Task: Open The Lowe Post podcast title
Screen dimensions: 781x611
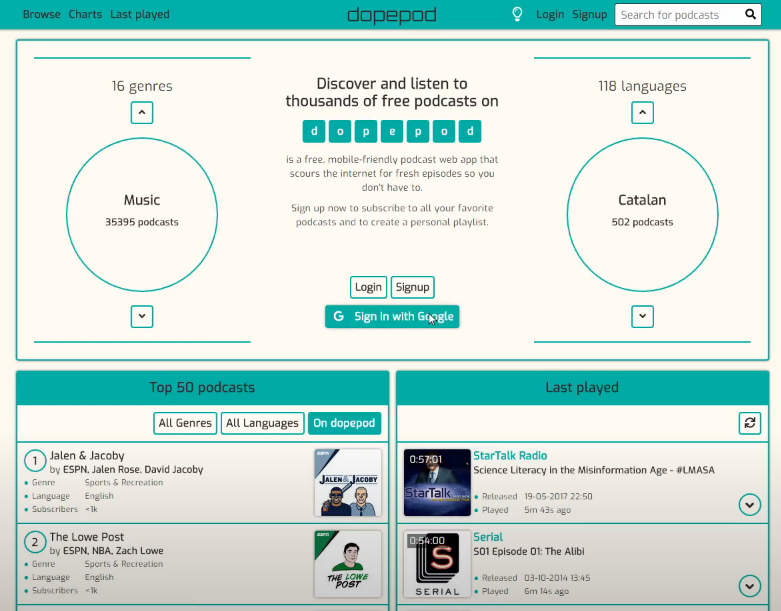Action: (x=87, y=537)
